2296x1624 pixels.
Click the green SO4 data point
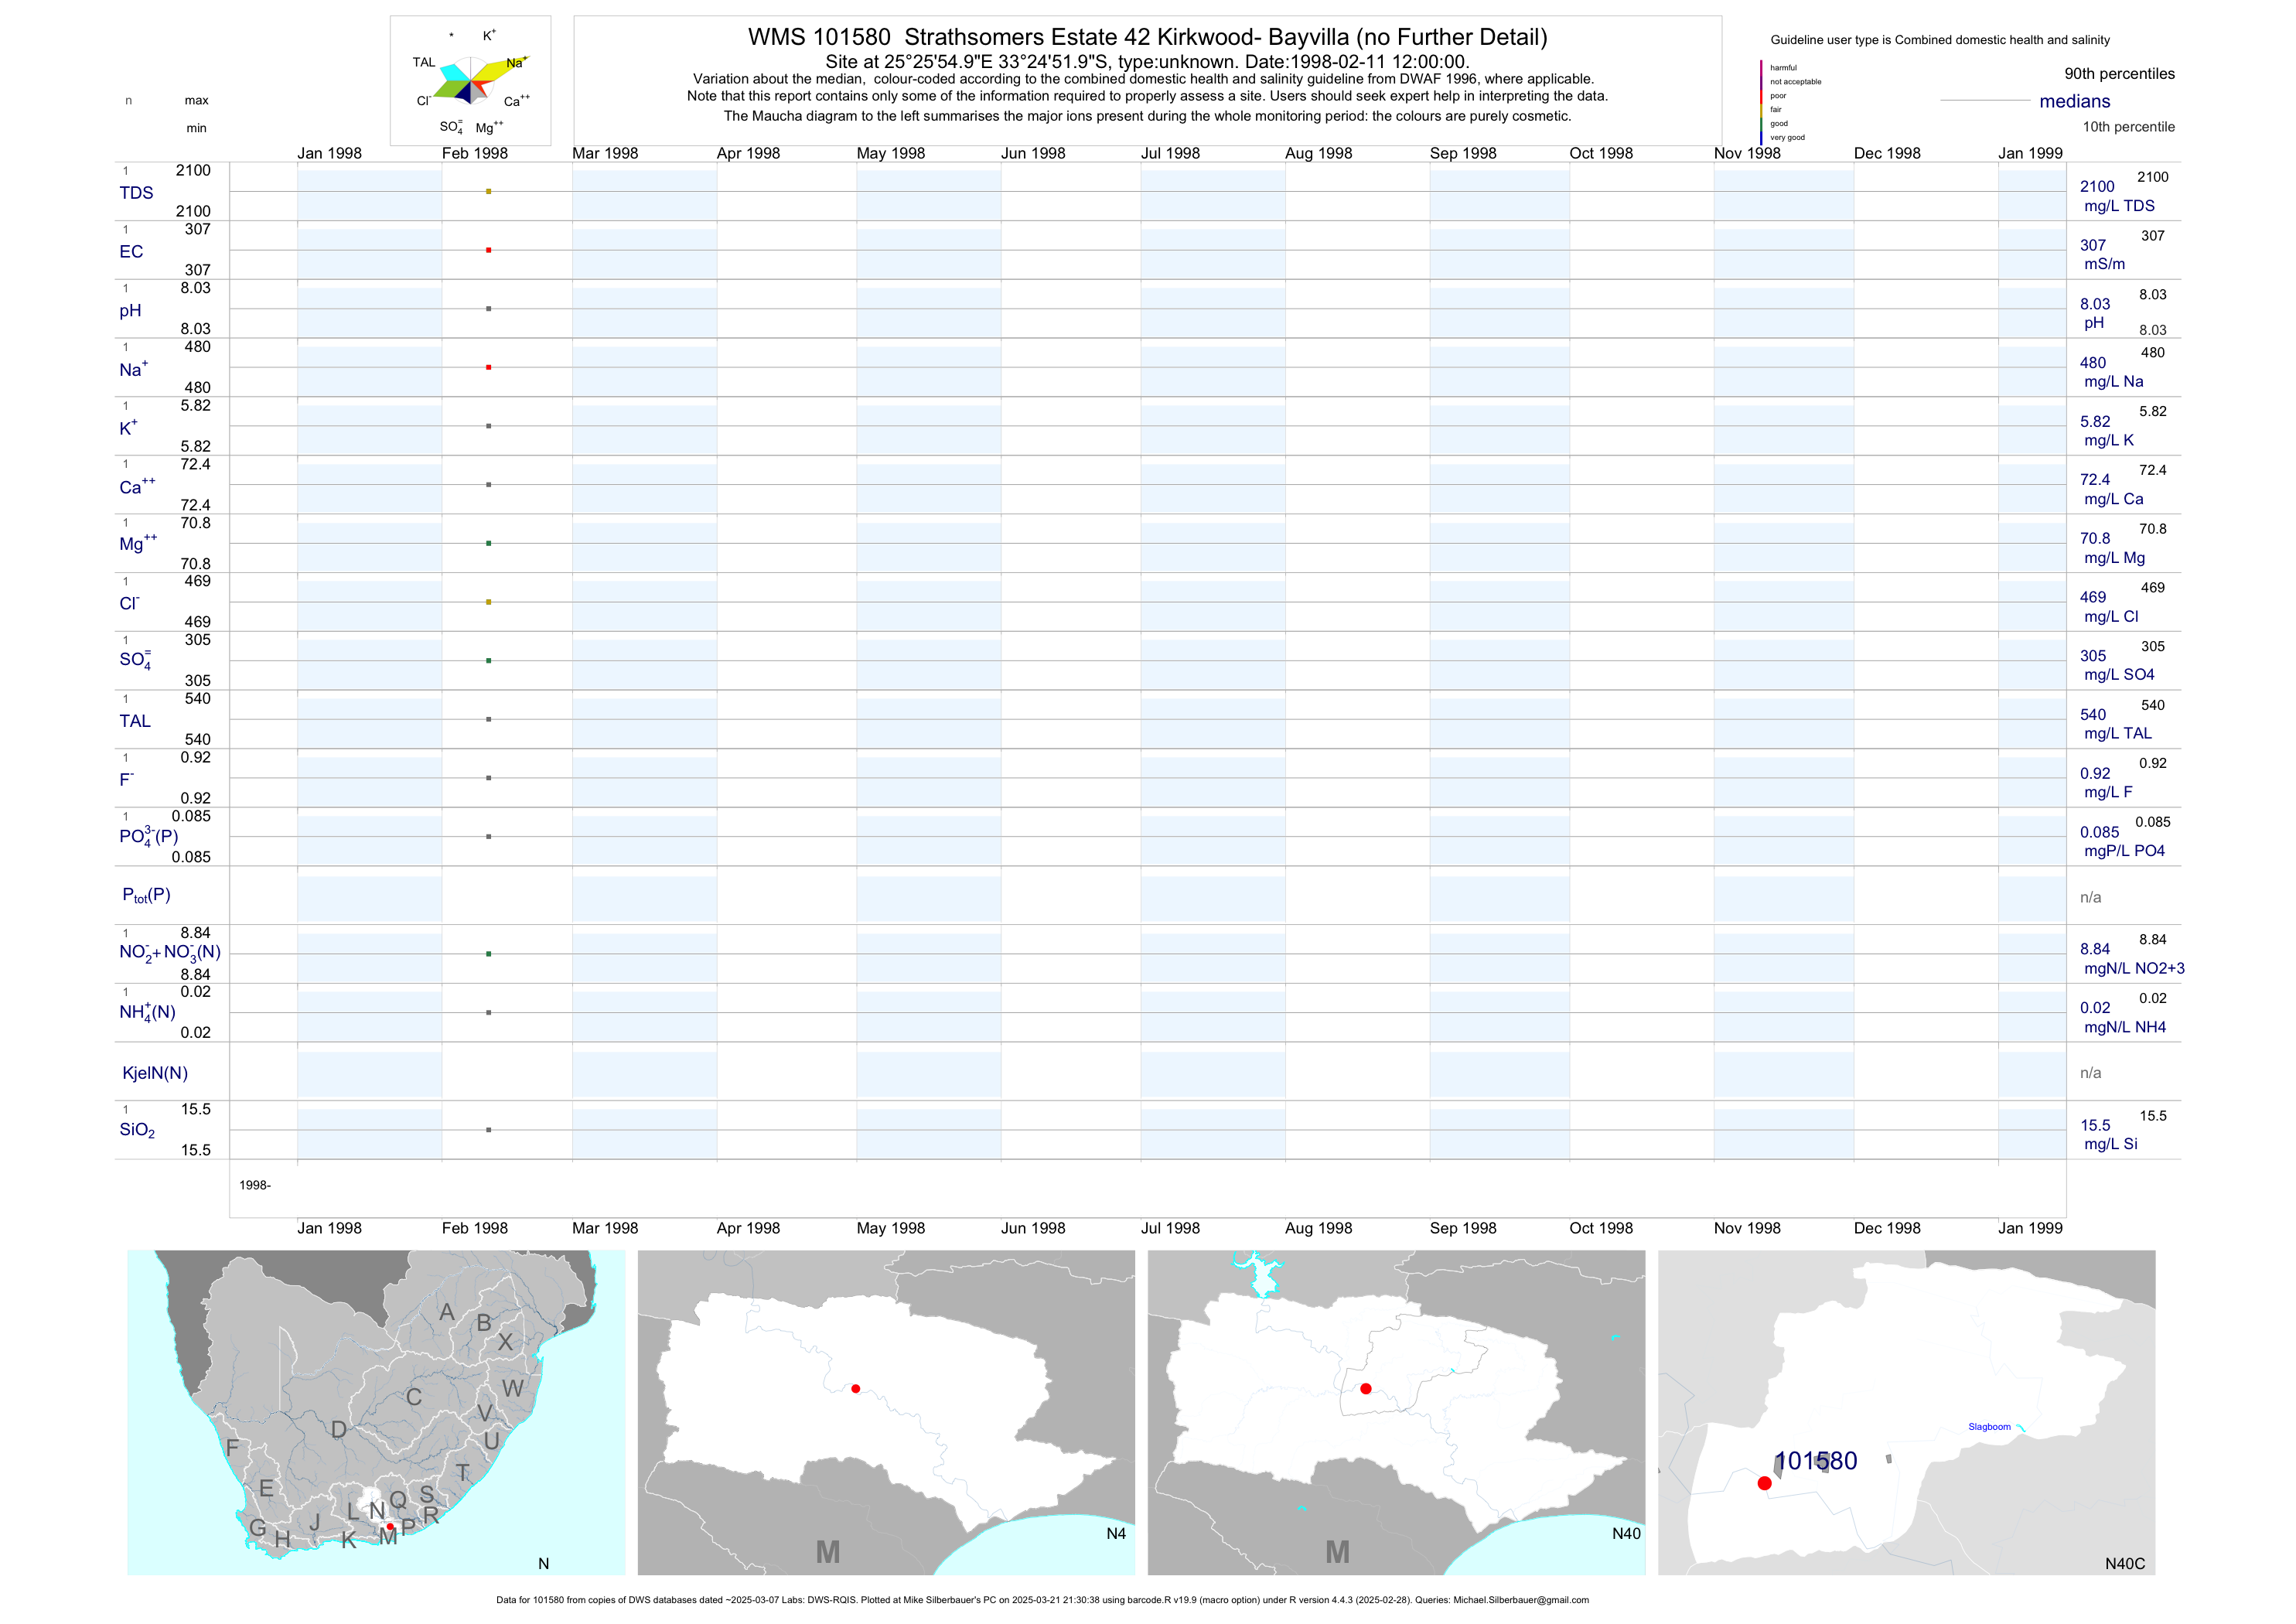[x=488, y=661]
